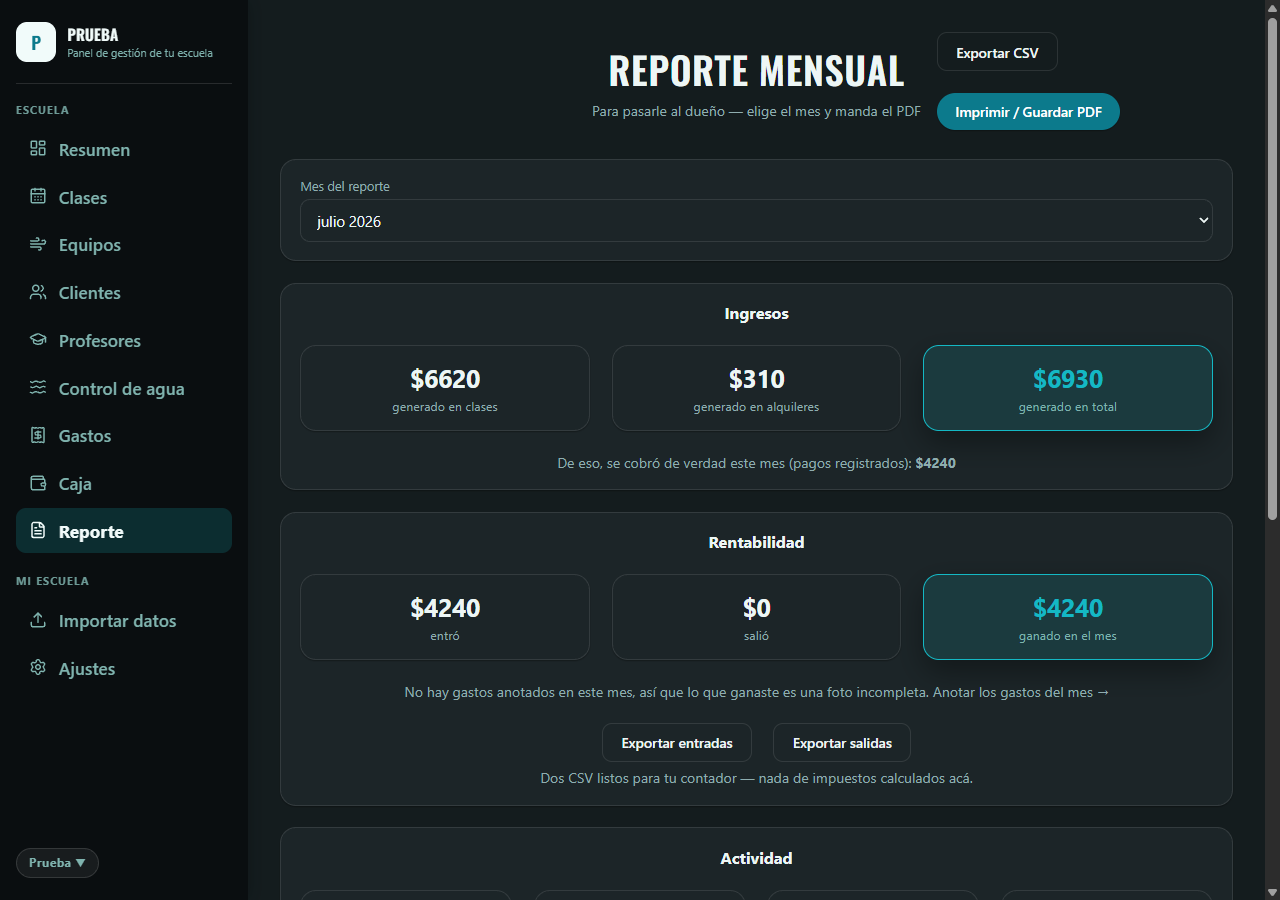Image resolution: width=1280 pixels, height=900 pixels.
Task: Open the Mes del reporte dropdown
Action: tap(756, 221)
